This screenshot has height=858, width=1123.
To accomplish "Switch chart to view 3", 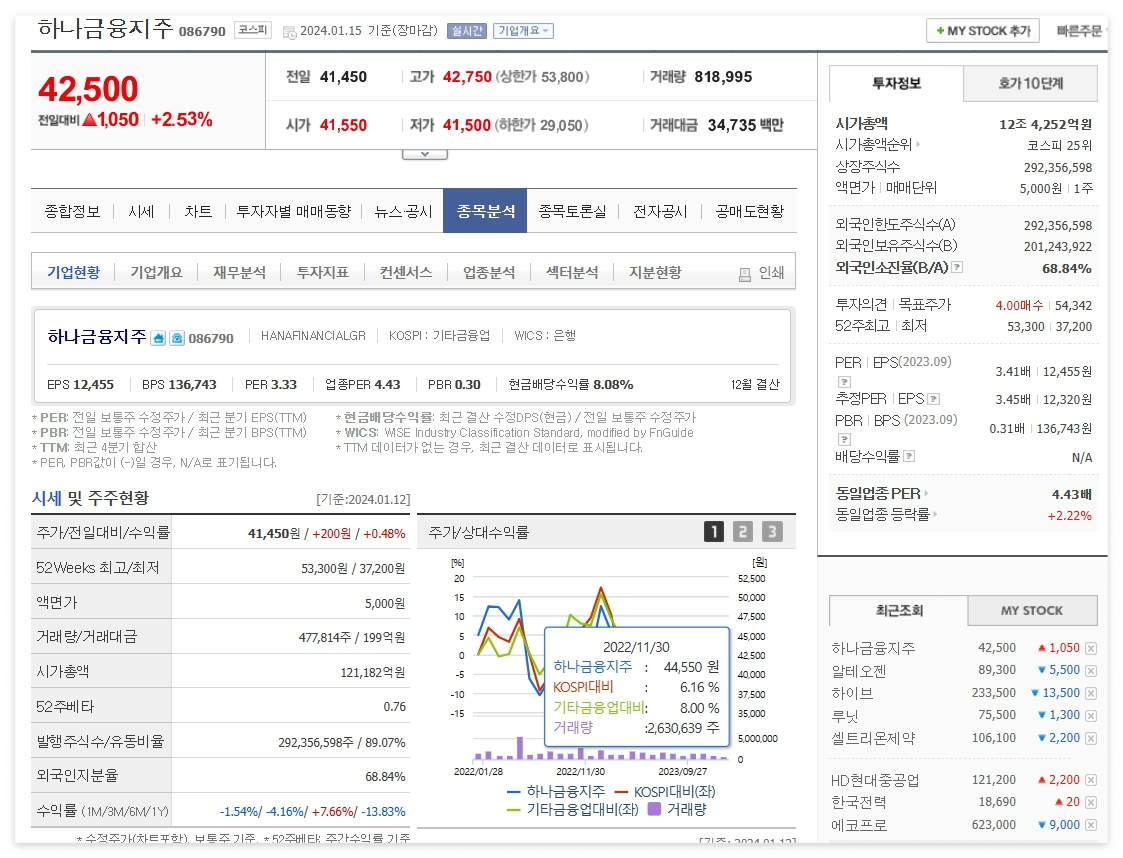I will pyautogui.click(x=771, y=531).
